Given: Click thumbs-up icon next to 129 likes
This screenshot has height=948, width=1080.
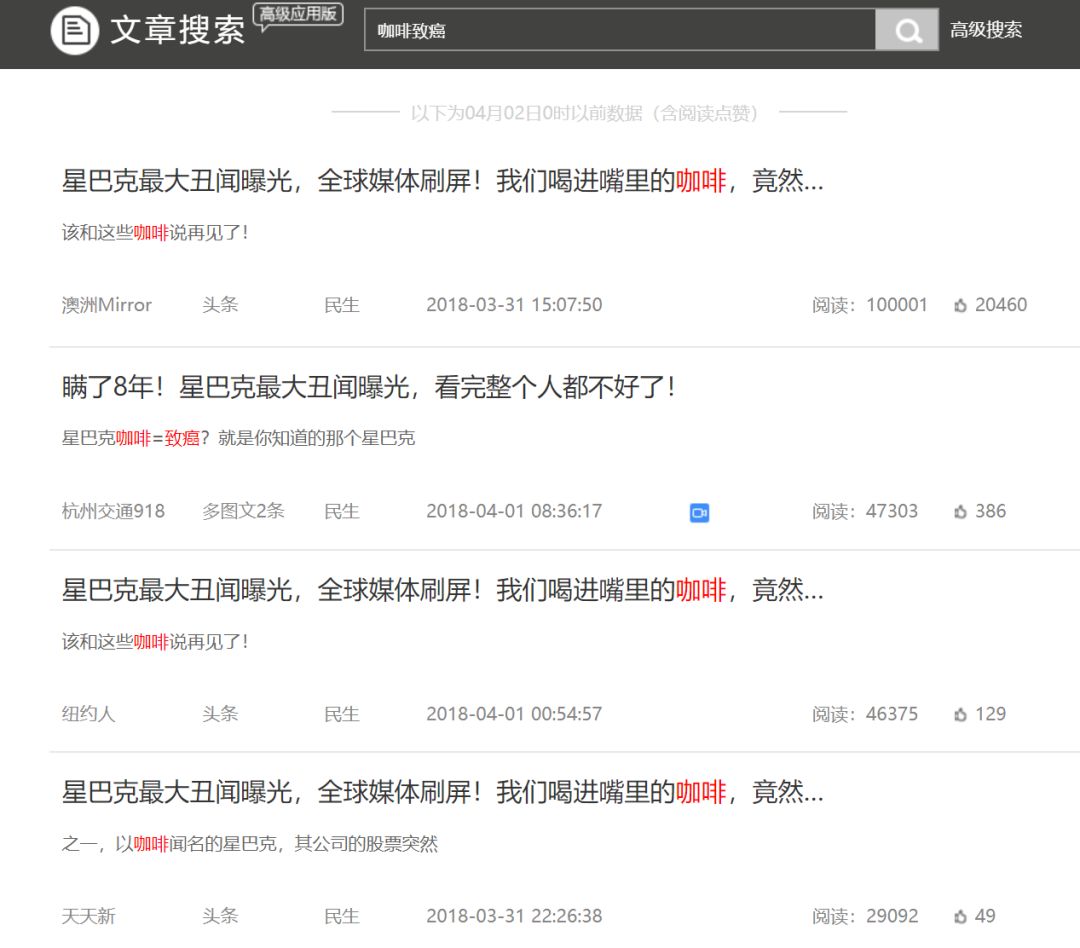Looking at the screenshot, I should 960,715.
